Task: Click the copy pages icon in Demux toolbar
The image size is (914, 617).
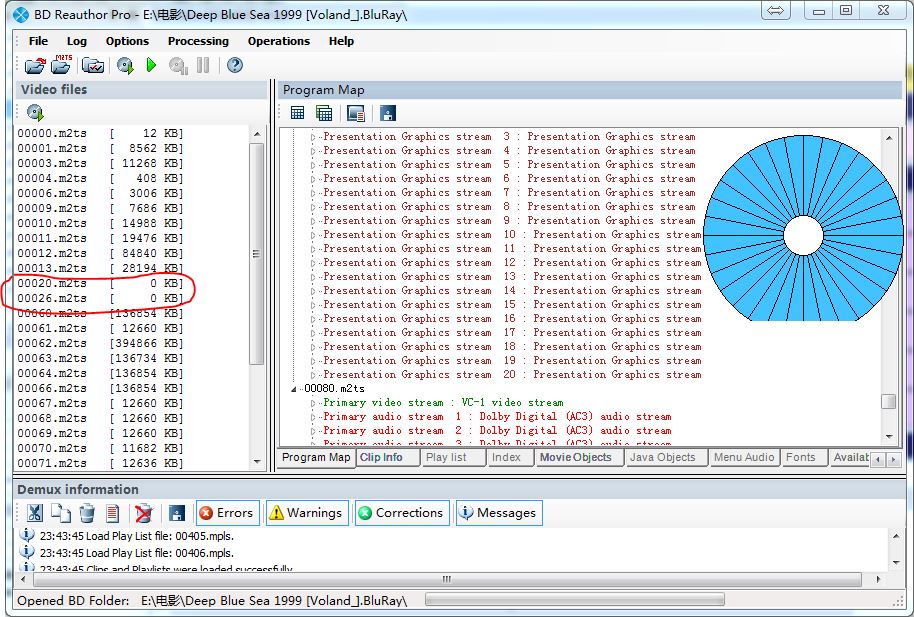Action: (61, 513)
